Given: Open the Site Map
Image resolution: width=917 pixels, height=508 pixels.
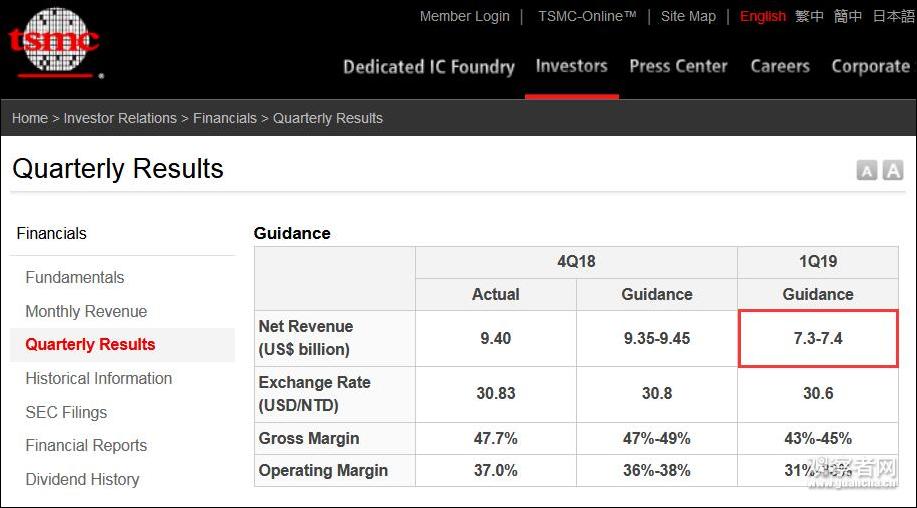Looking at the screenshot, I should click(688, 16).
